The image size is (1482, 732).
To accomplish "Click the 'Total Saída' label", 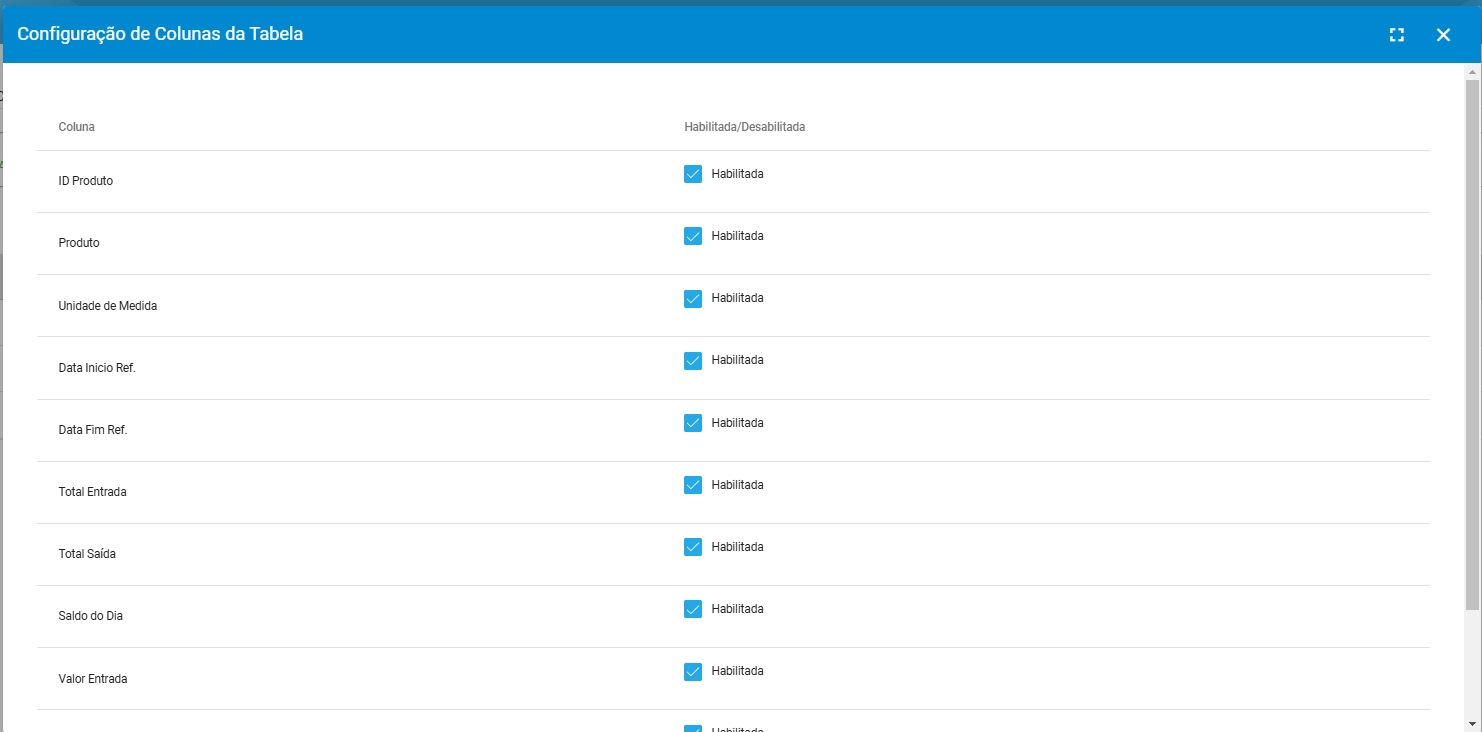I will (x=87, y=554).
